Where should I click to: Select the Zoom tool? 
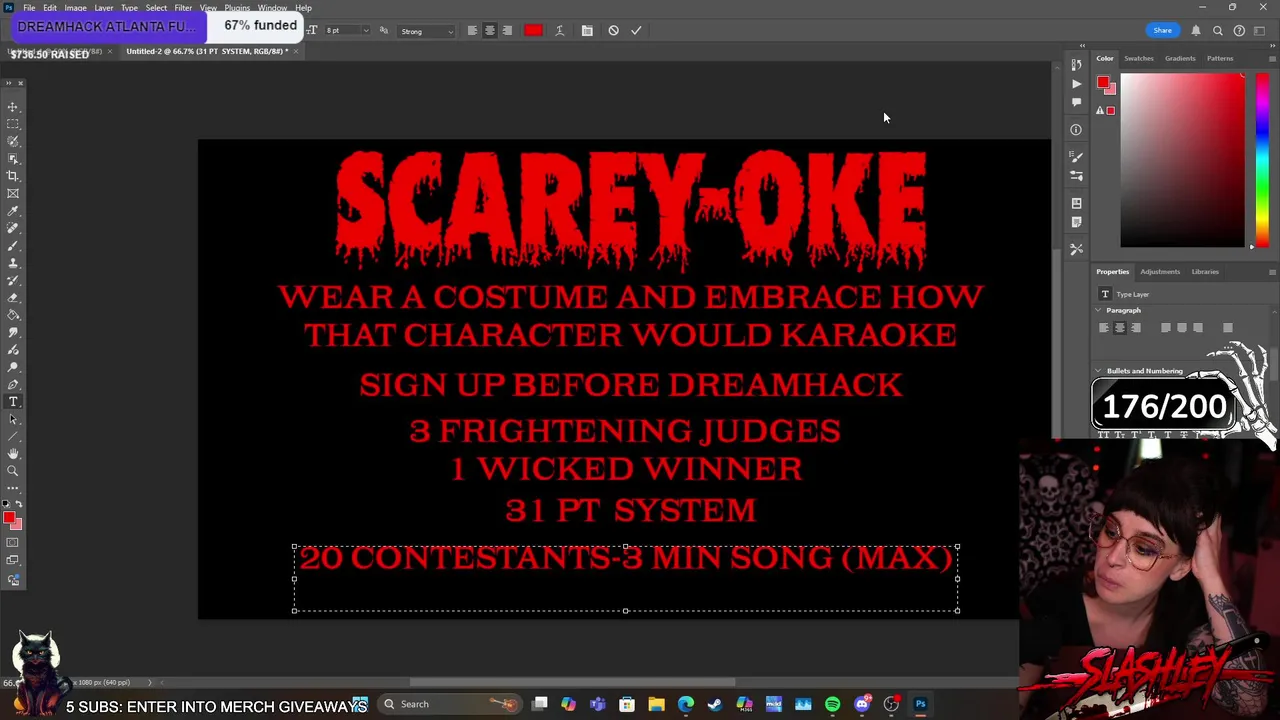13,471
